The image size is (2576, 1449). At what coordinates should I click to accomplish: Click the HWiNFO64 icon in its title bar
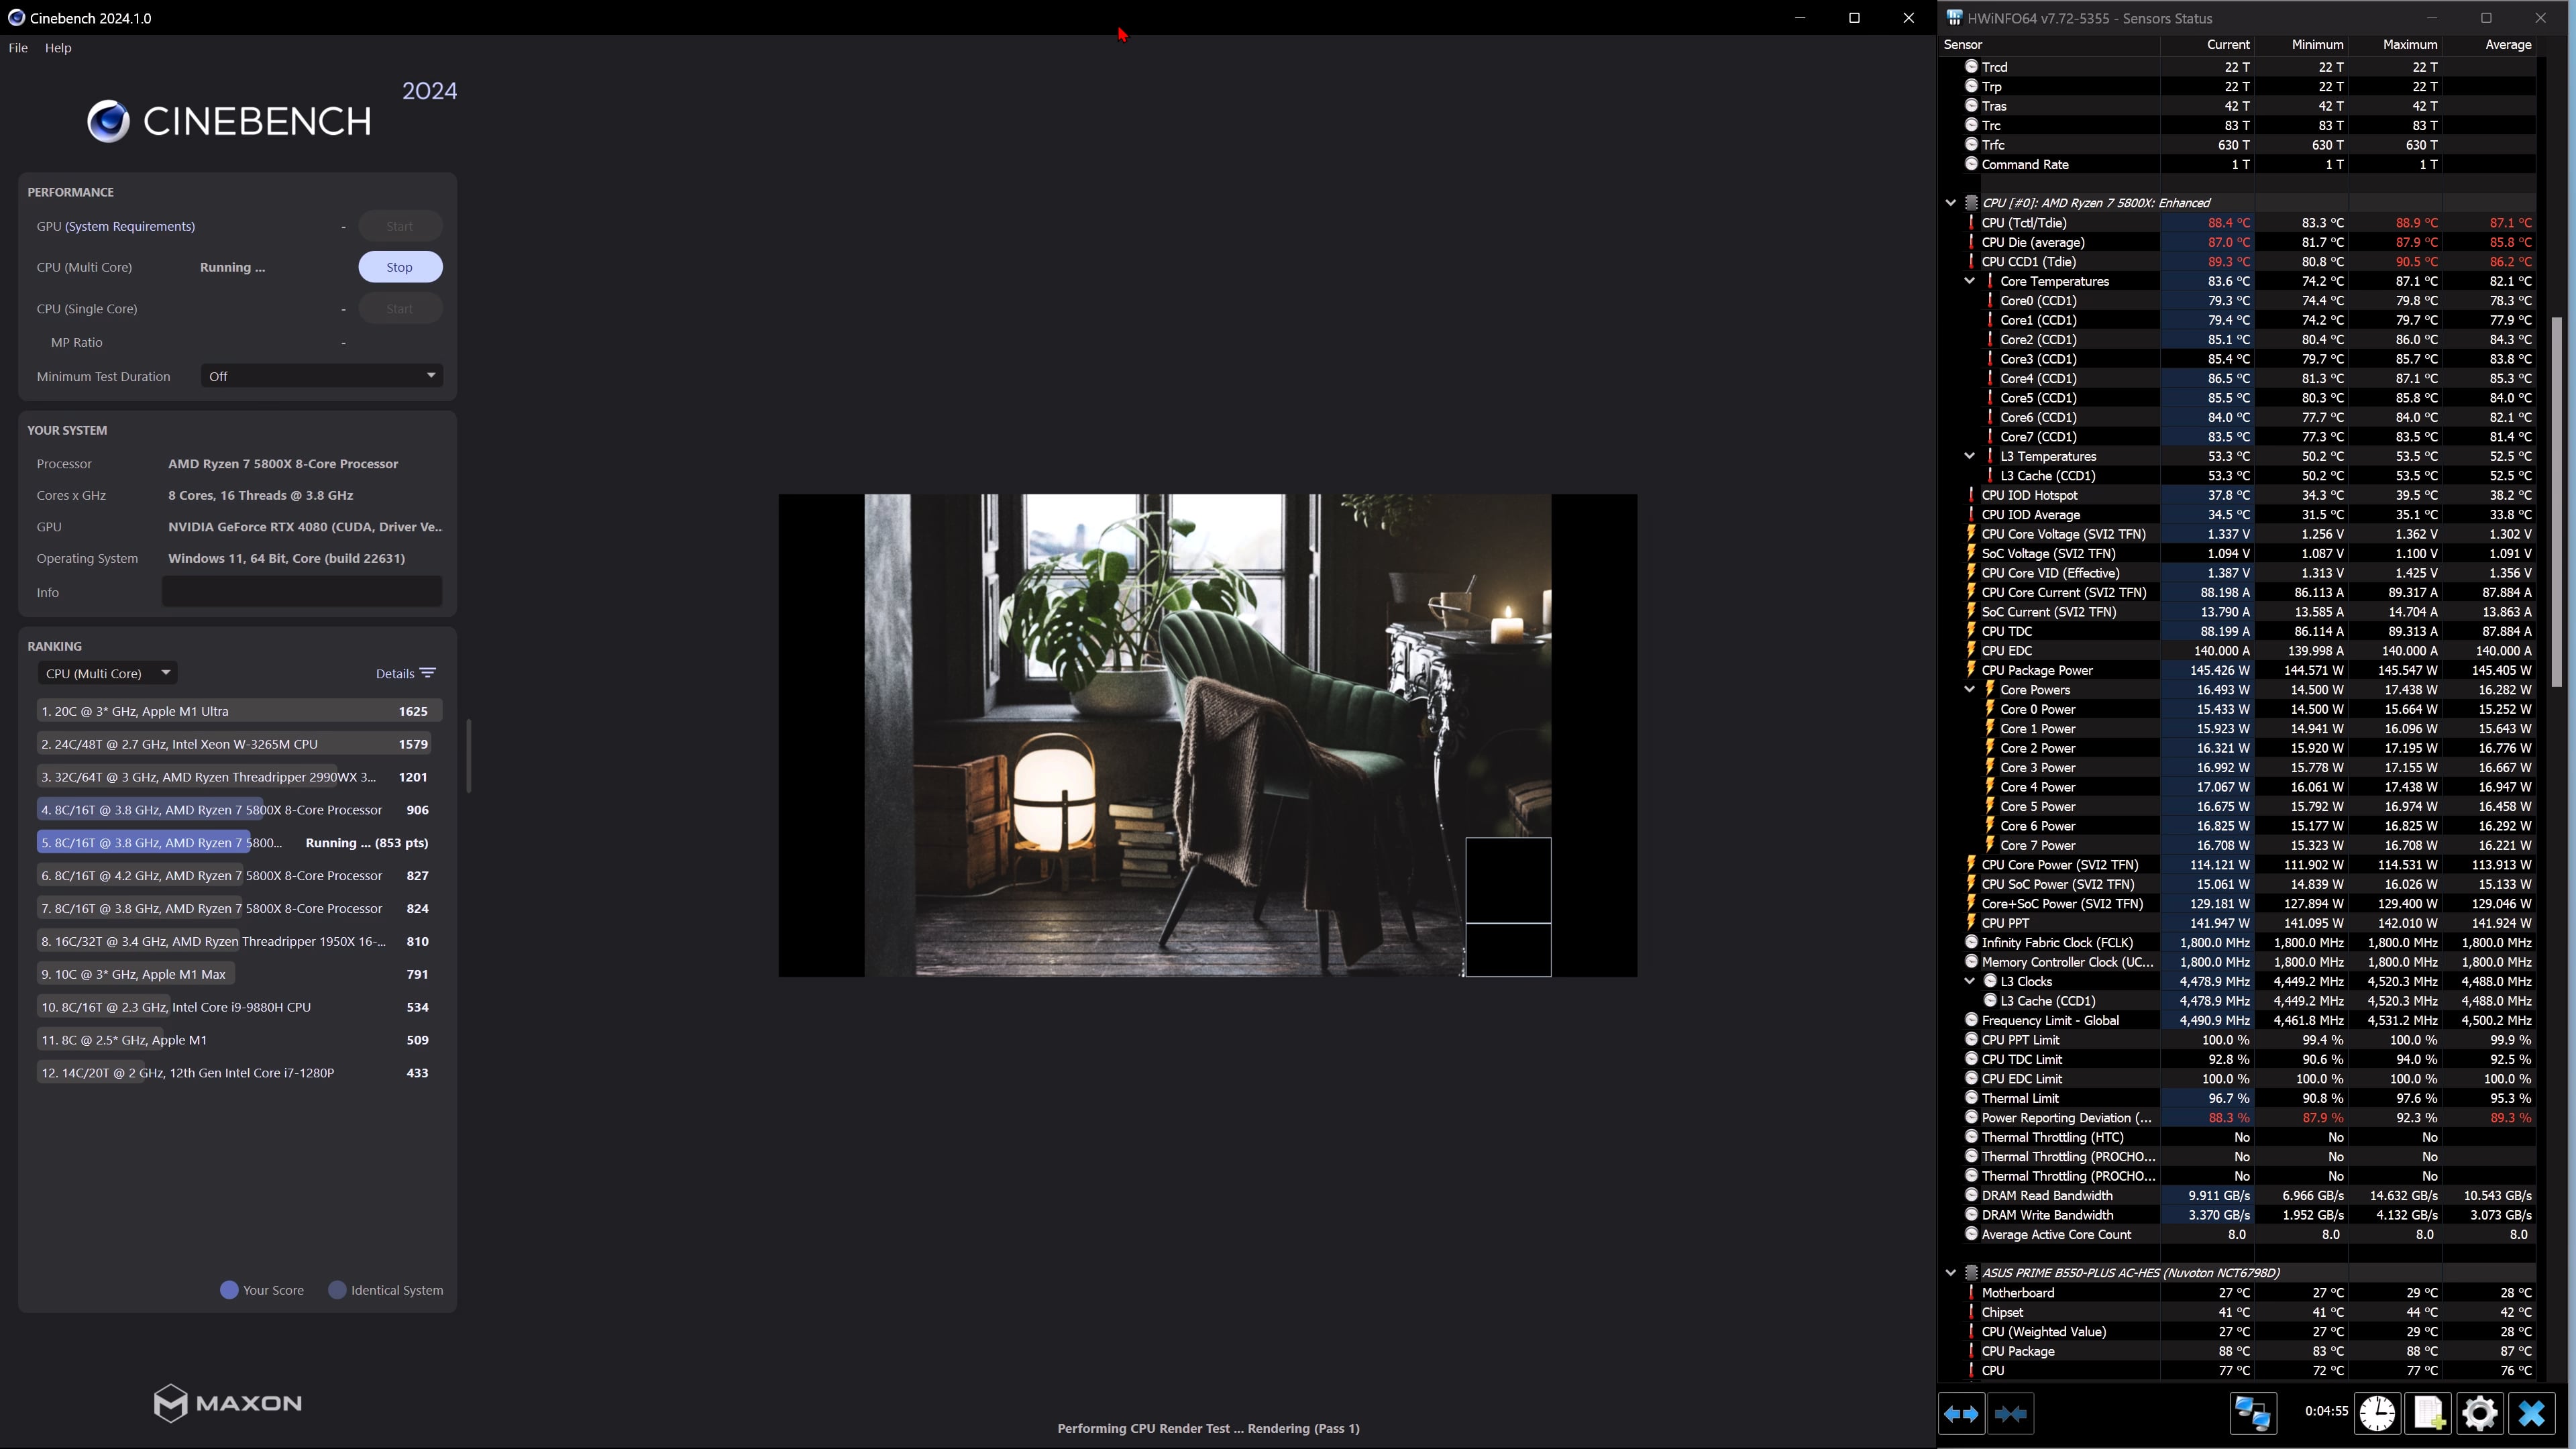[x=1954, y=18]
